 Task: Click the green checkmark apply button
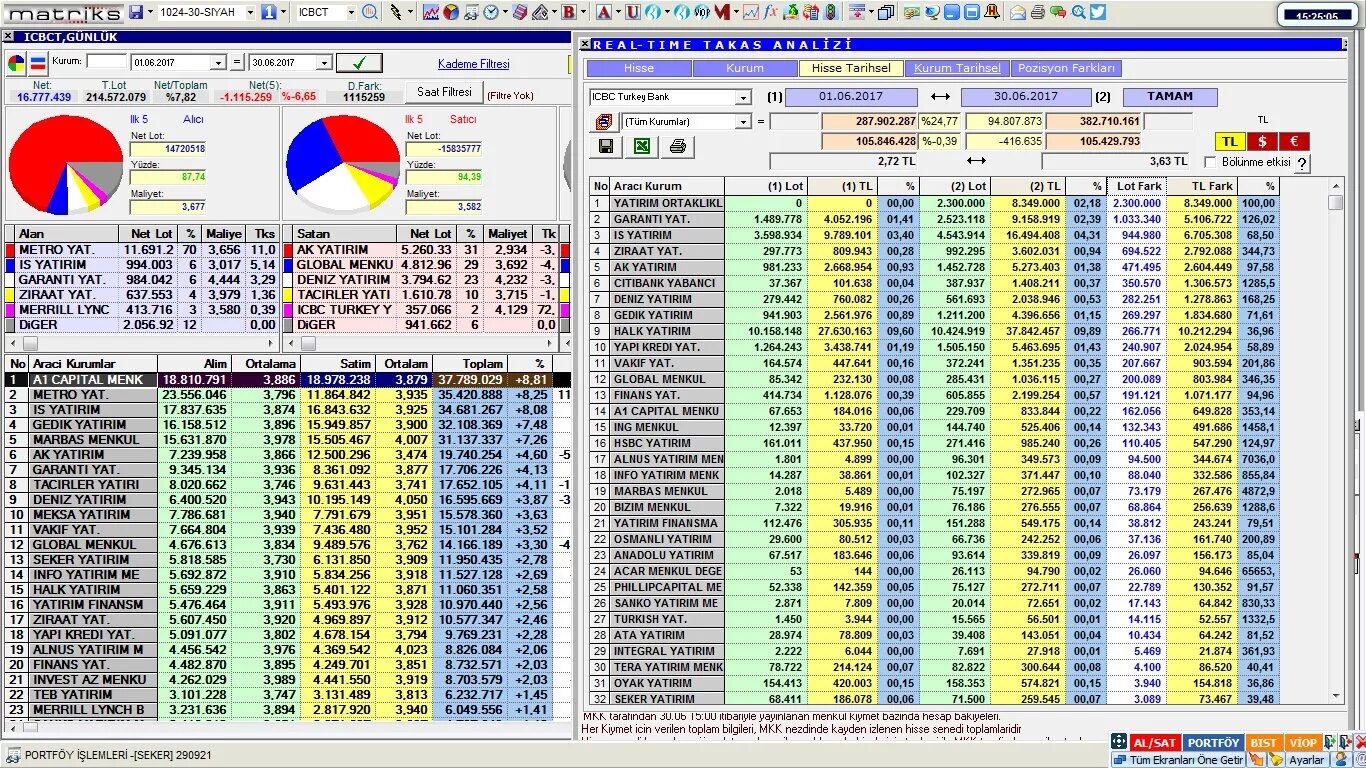coord(359,63)
